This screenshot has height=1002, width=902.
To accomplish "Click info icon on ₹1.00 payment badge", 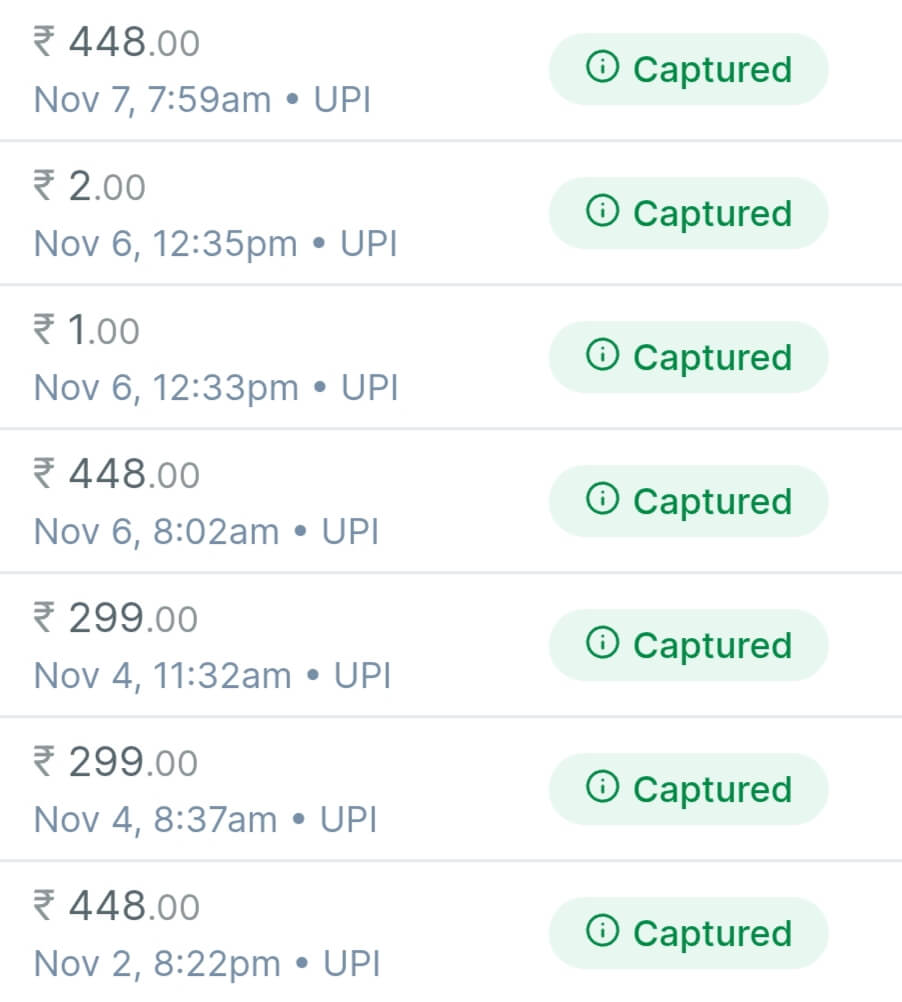I will 602,356.
